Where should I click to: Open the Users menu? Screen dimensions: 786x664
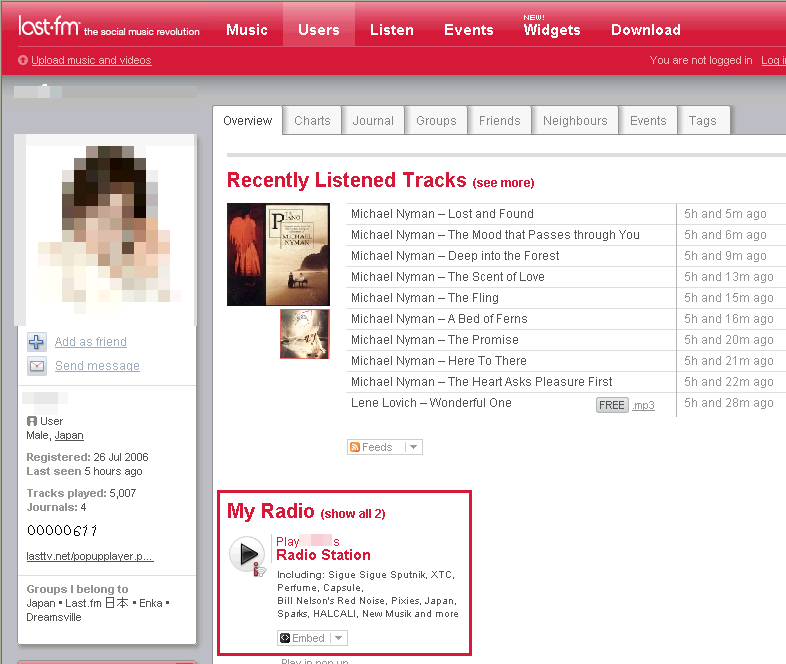point(319,30)
